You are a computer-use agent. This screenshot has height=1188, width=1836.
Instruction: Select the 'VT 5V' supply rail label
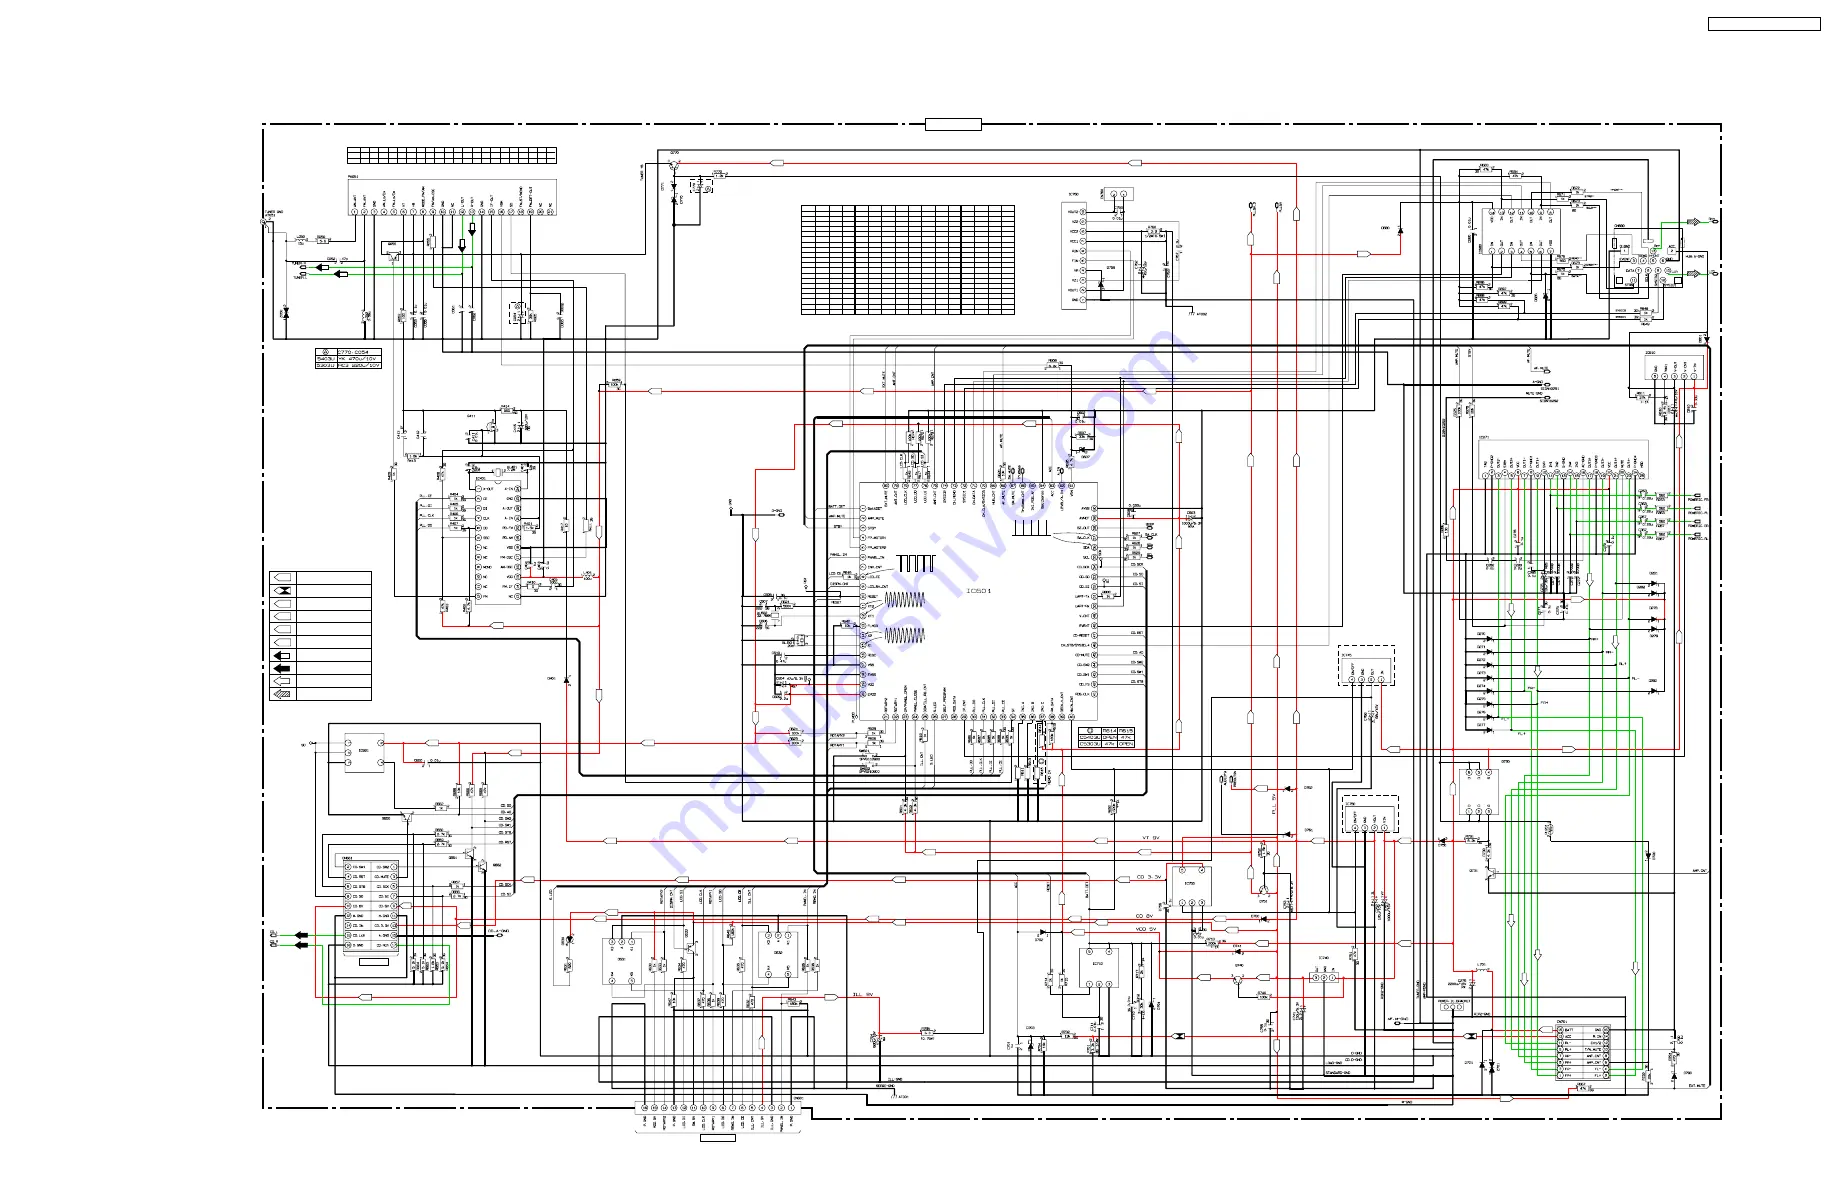click(1150, 838)
